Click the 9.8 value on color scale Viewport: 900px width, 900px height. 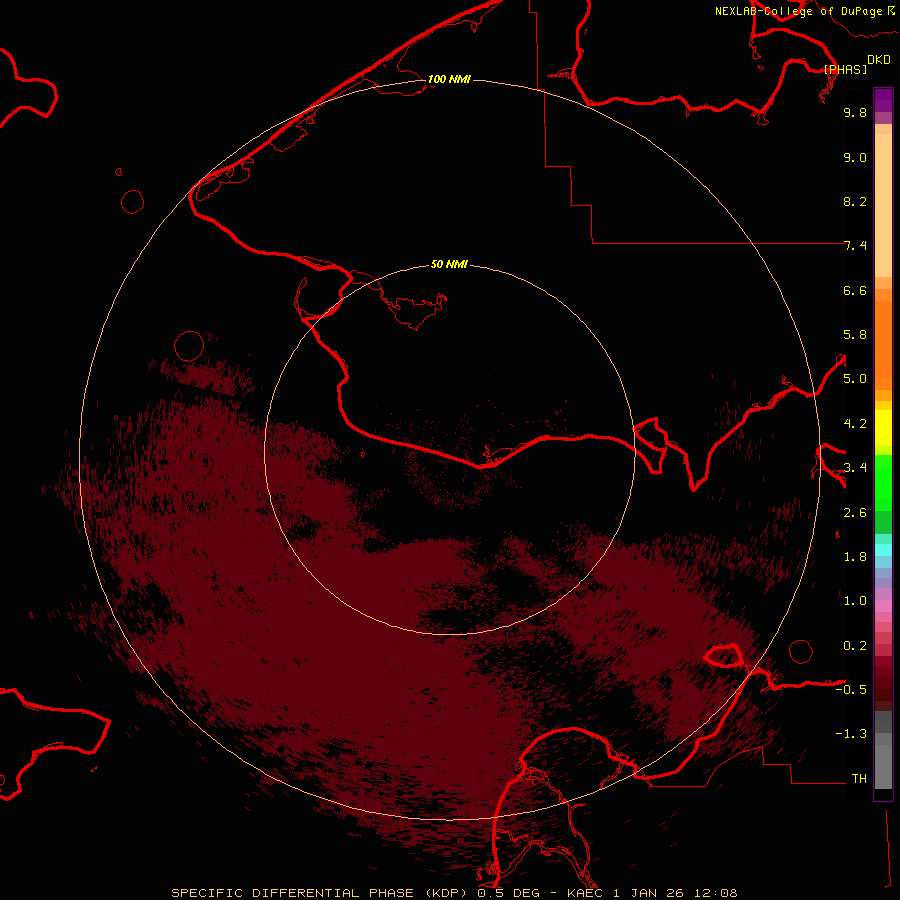(x=855, y=112)
